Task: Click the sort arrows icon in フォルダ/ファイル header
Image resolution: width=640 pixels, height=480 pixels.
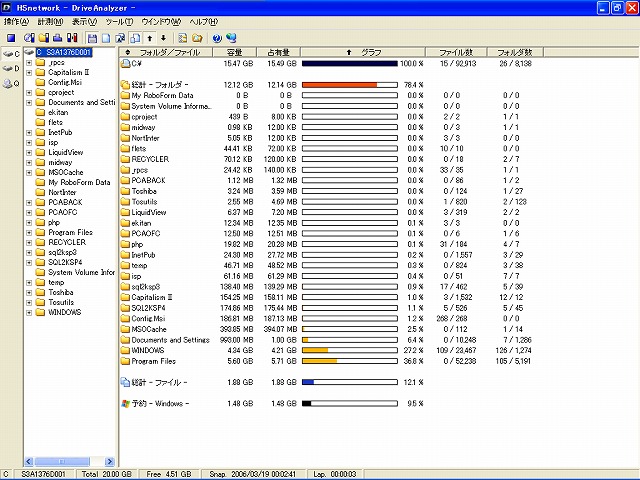Action: pos(128,52)
